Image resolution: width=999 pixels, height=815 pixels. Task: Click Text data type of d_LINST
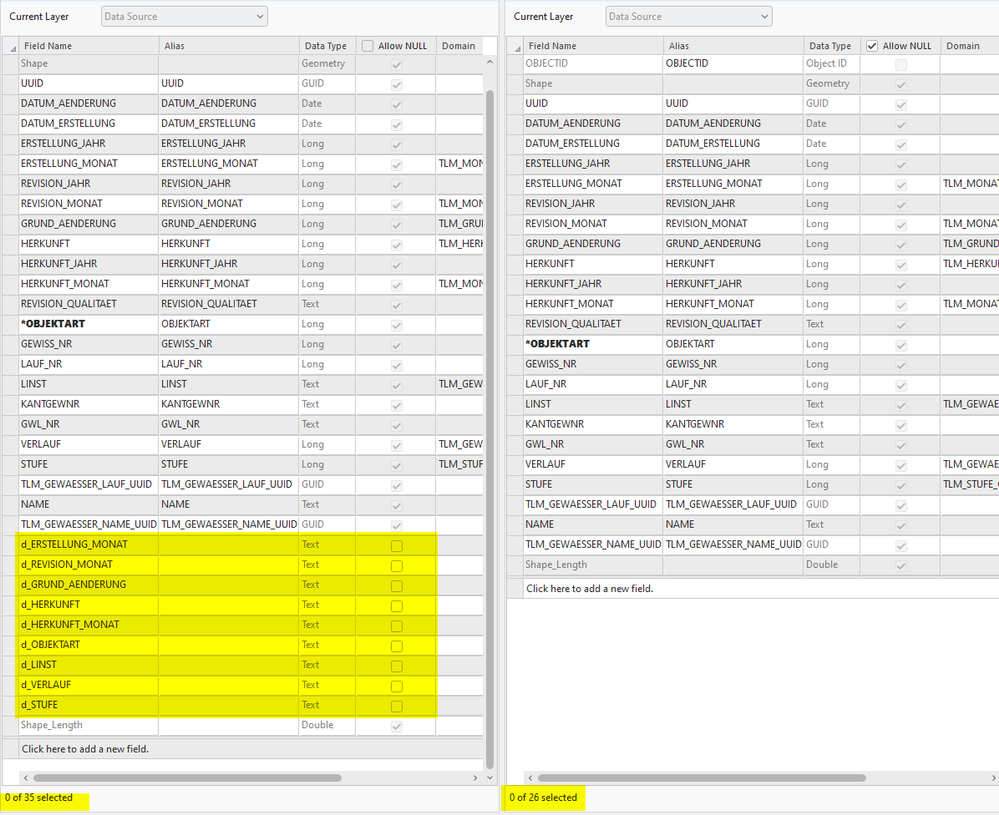327,665
